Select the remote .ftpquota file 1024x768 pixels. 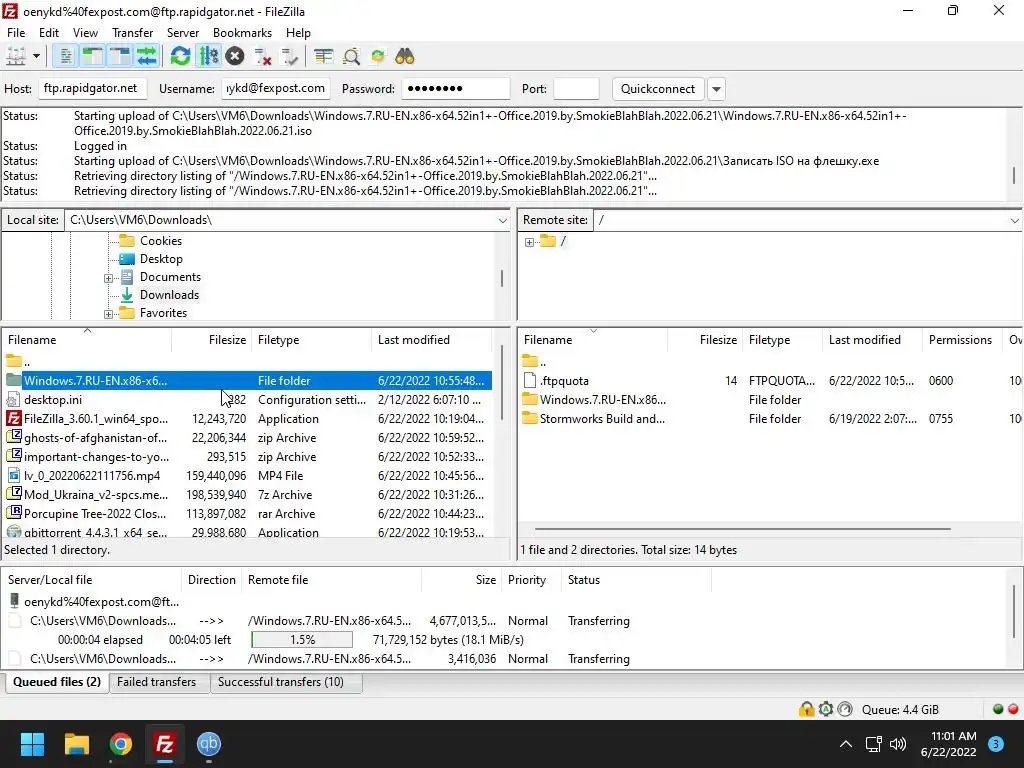[x=771, y=381]
